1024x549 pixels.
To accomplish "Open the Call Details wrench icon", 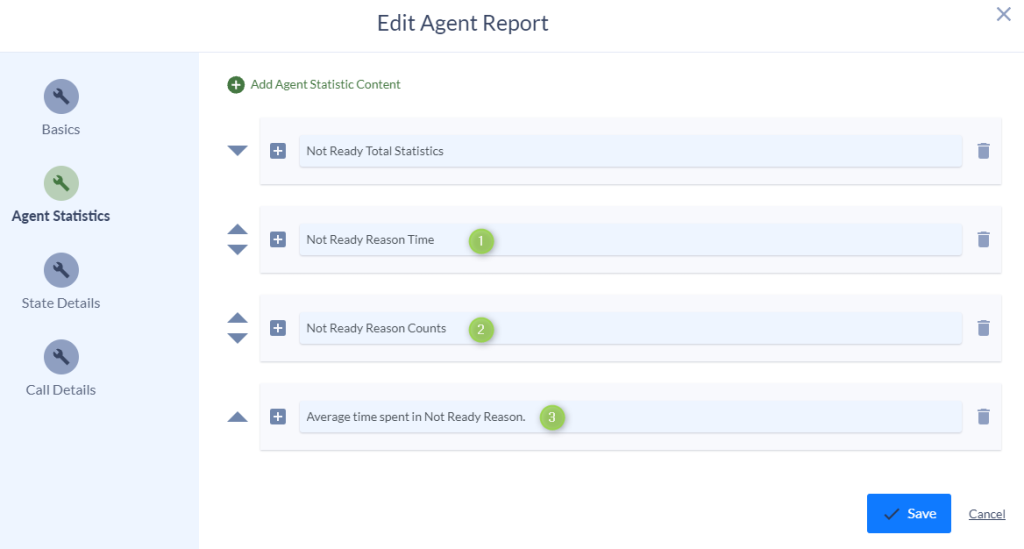I will (61, 357).
